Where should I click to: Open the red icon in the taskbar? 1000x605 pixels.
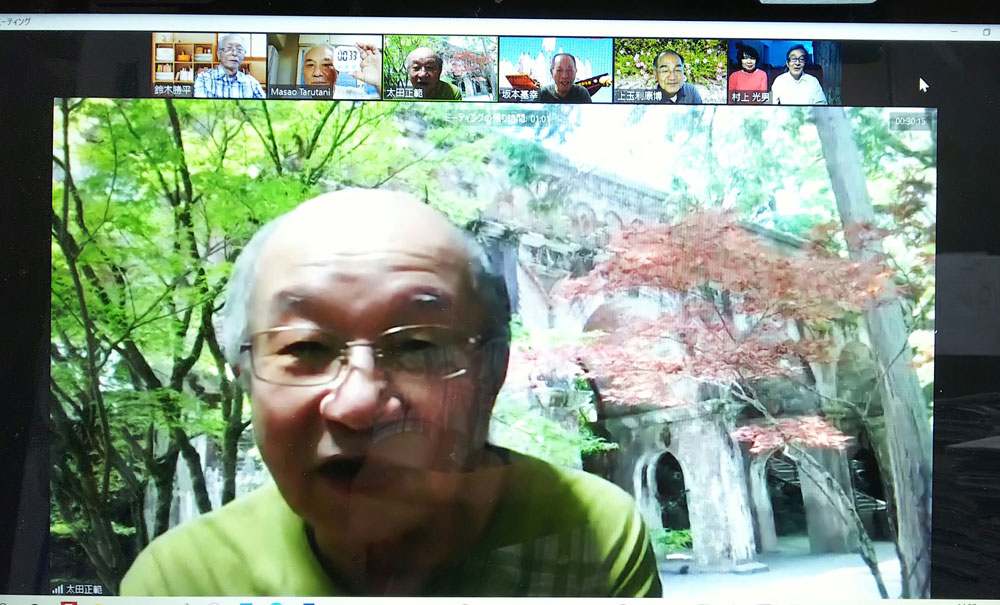[x=67, y=602]
